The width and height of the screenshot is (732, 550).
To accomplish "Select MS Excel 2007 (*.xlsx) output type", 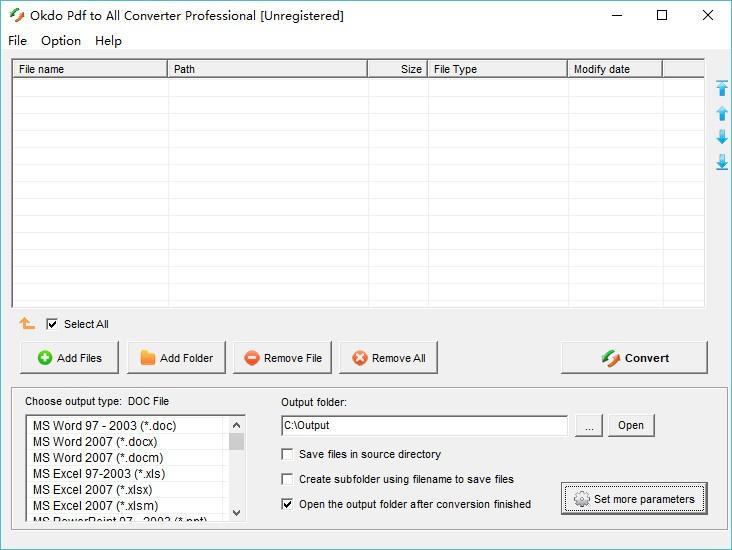I will (x=127, y=489).
